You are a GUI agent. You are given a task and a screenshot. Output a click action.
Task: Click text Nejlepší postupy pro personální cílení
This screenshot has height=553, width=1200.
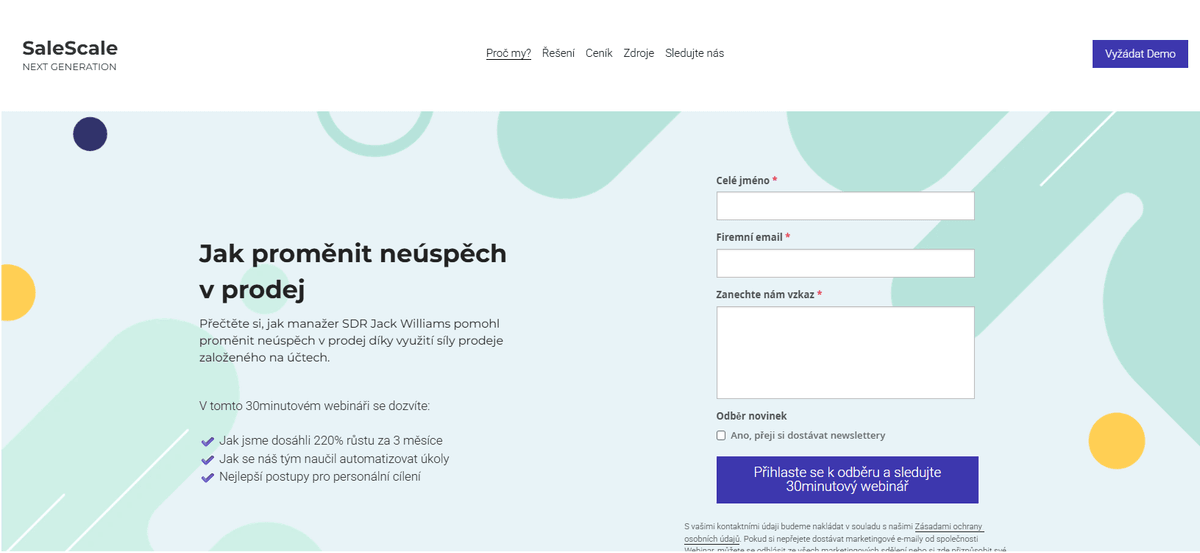click(320, 477)
